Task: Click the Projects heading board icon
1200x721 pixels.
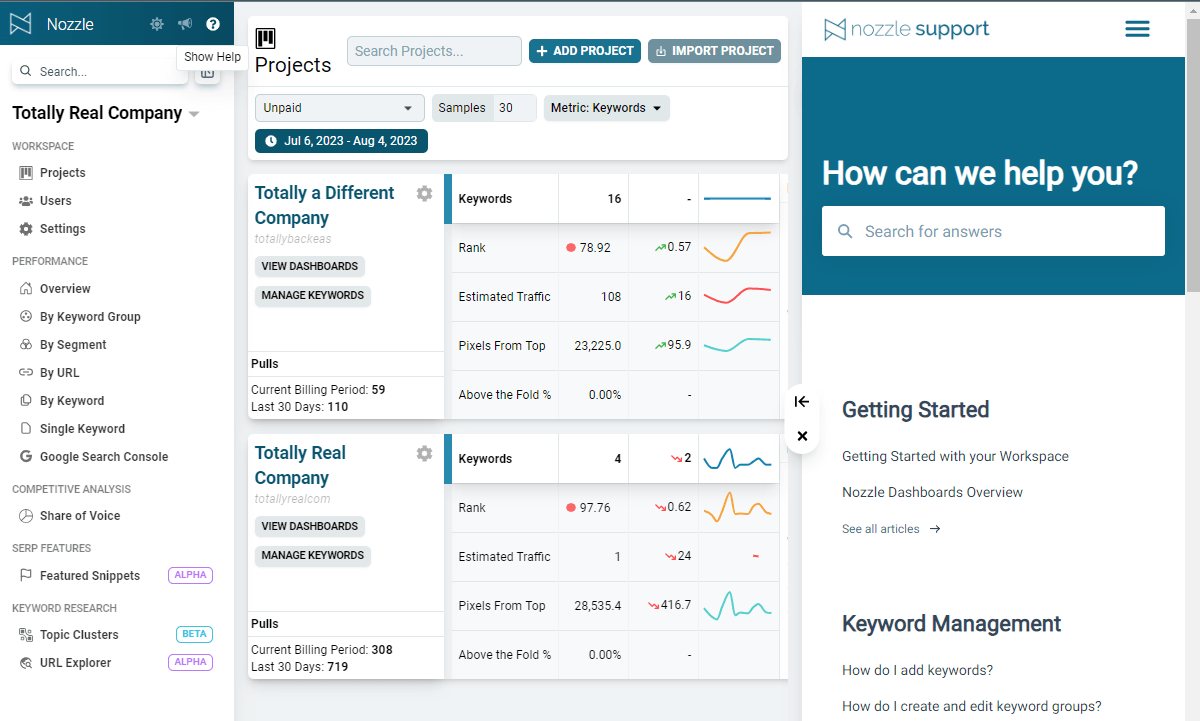Action: (x=265, y=39)
